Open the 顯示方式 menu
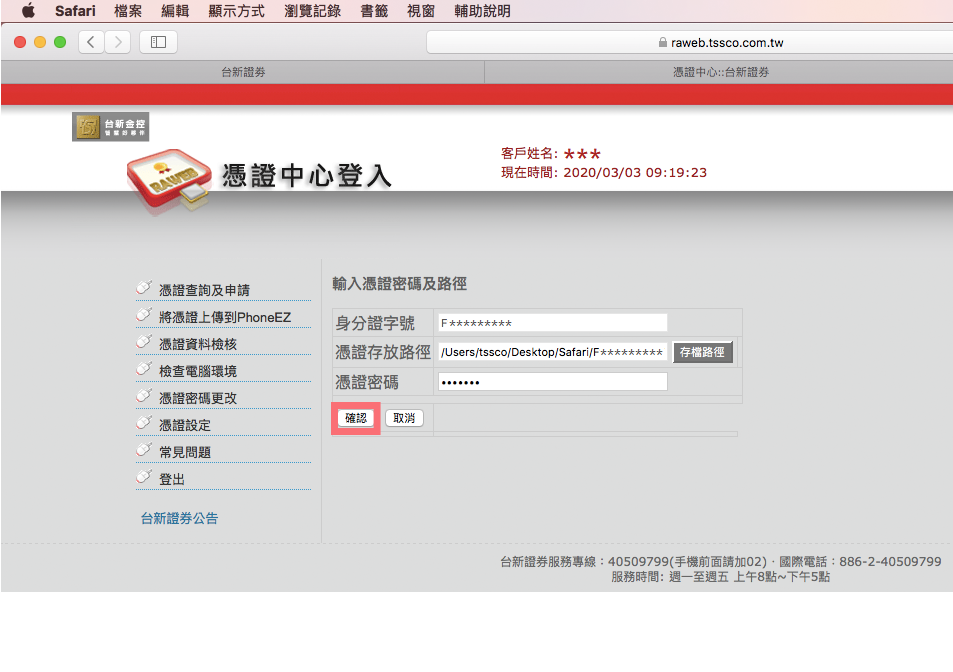Viewport: 953px width, 672px height. click(x=236, y=11)
